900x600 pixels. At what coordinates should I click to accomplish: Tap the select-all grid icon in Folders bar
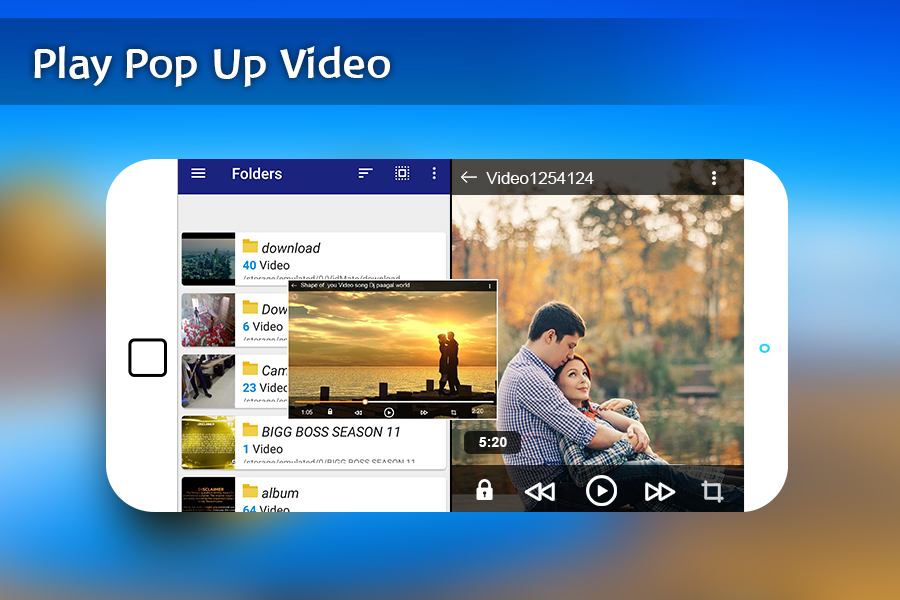point(402,173)
